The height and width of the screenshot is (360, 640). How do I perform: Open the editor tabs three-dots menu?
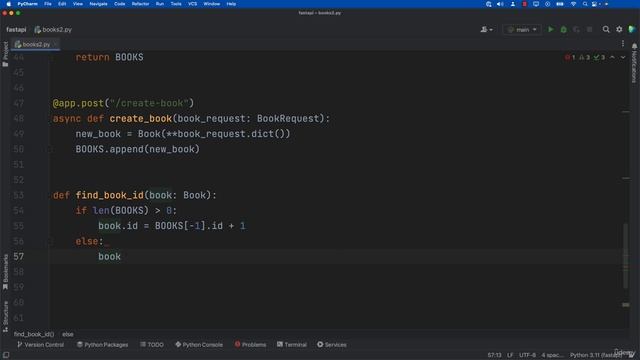coord(623,44)
